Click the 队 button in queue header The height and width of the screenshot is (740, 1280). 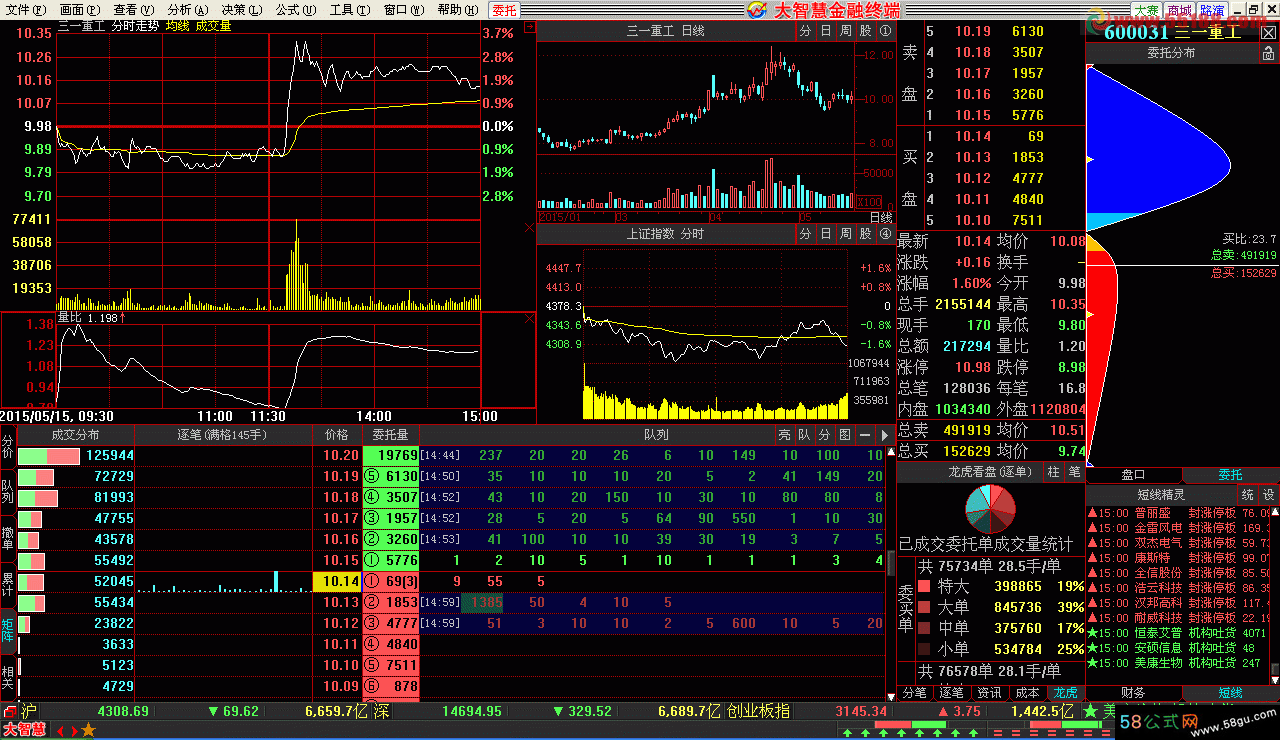[804, 435]
